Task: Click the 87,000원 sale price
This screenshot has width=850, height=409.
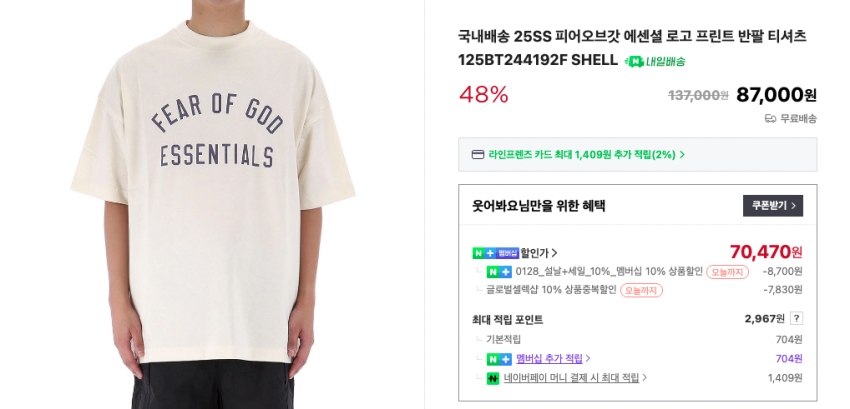Action: [x=776, y=95]
